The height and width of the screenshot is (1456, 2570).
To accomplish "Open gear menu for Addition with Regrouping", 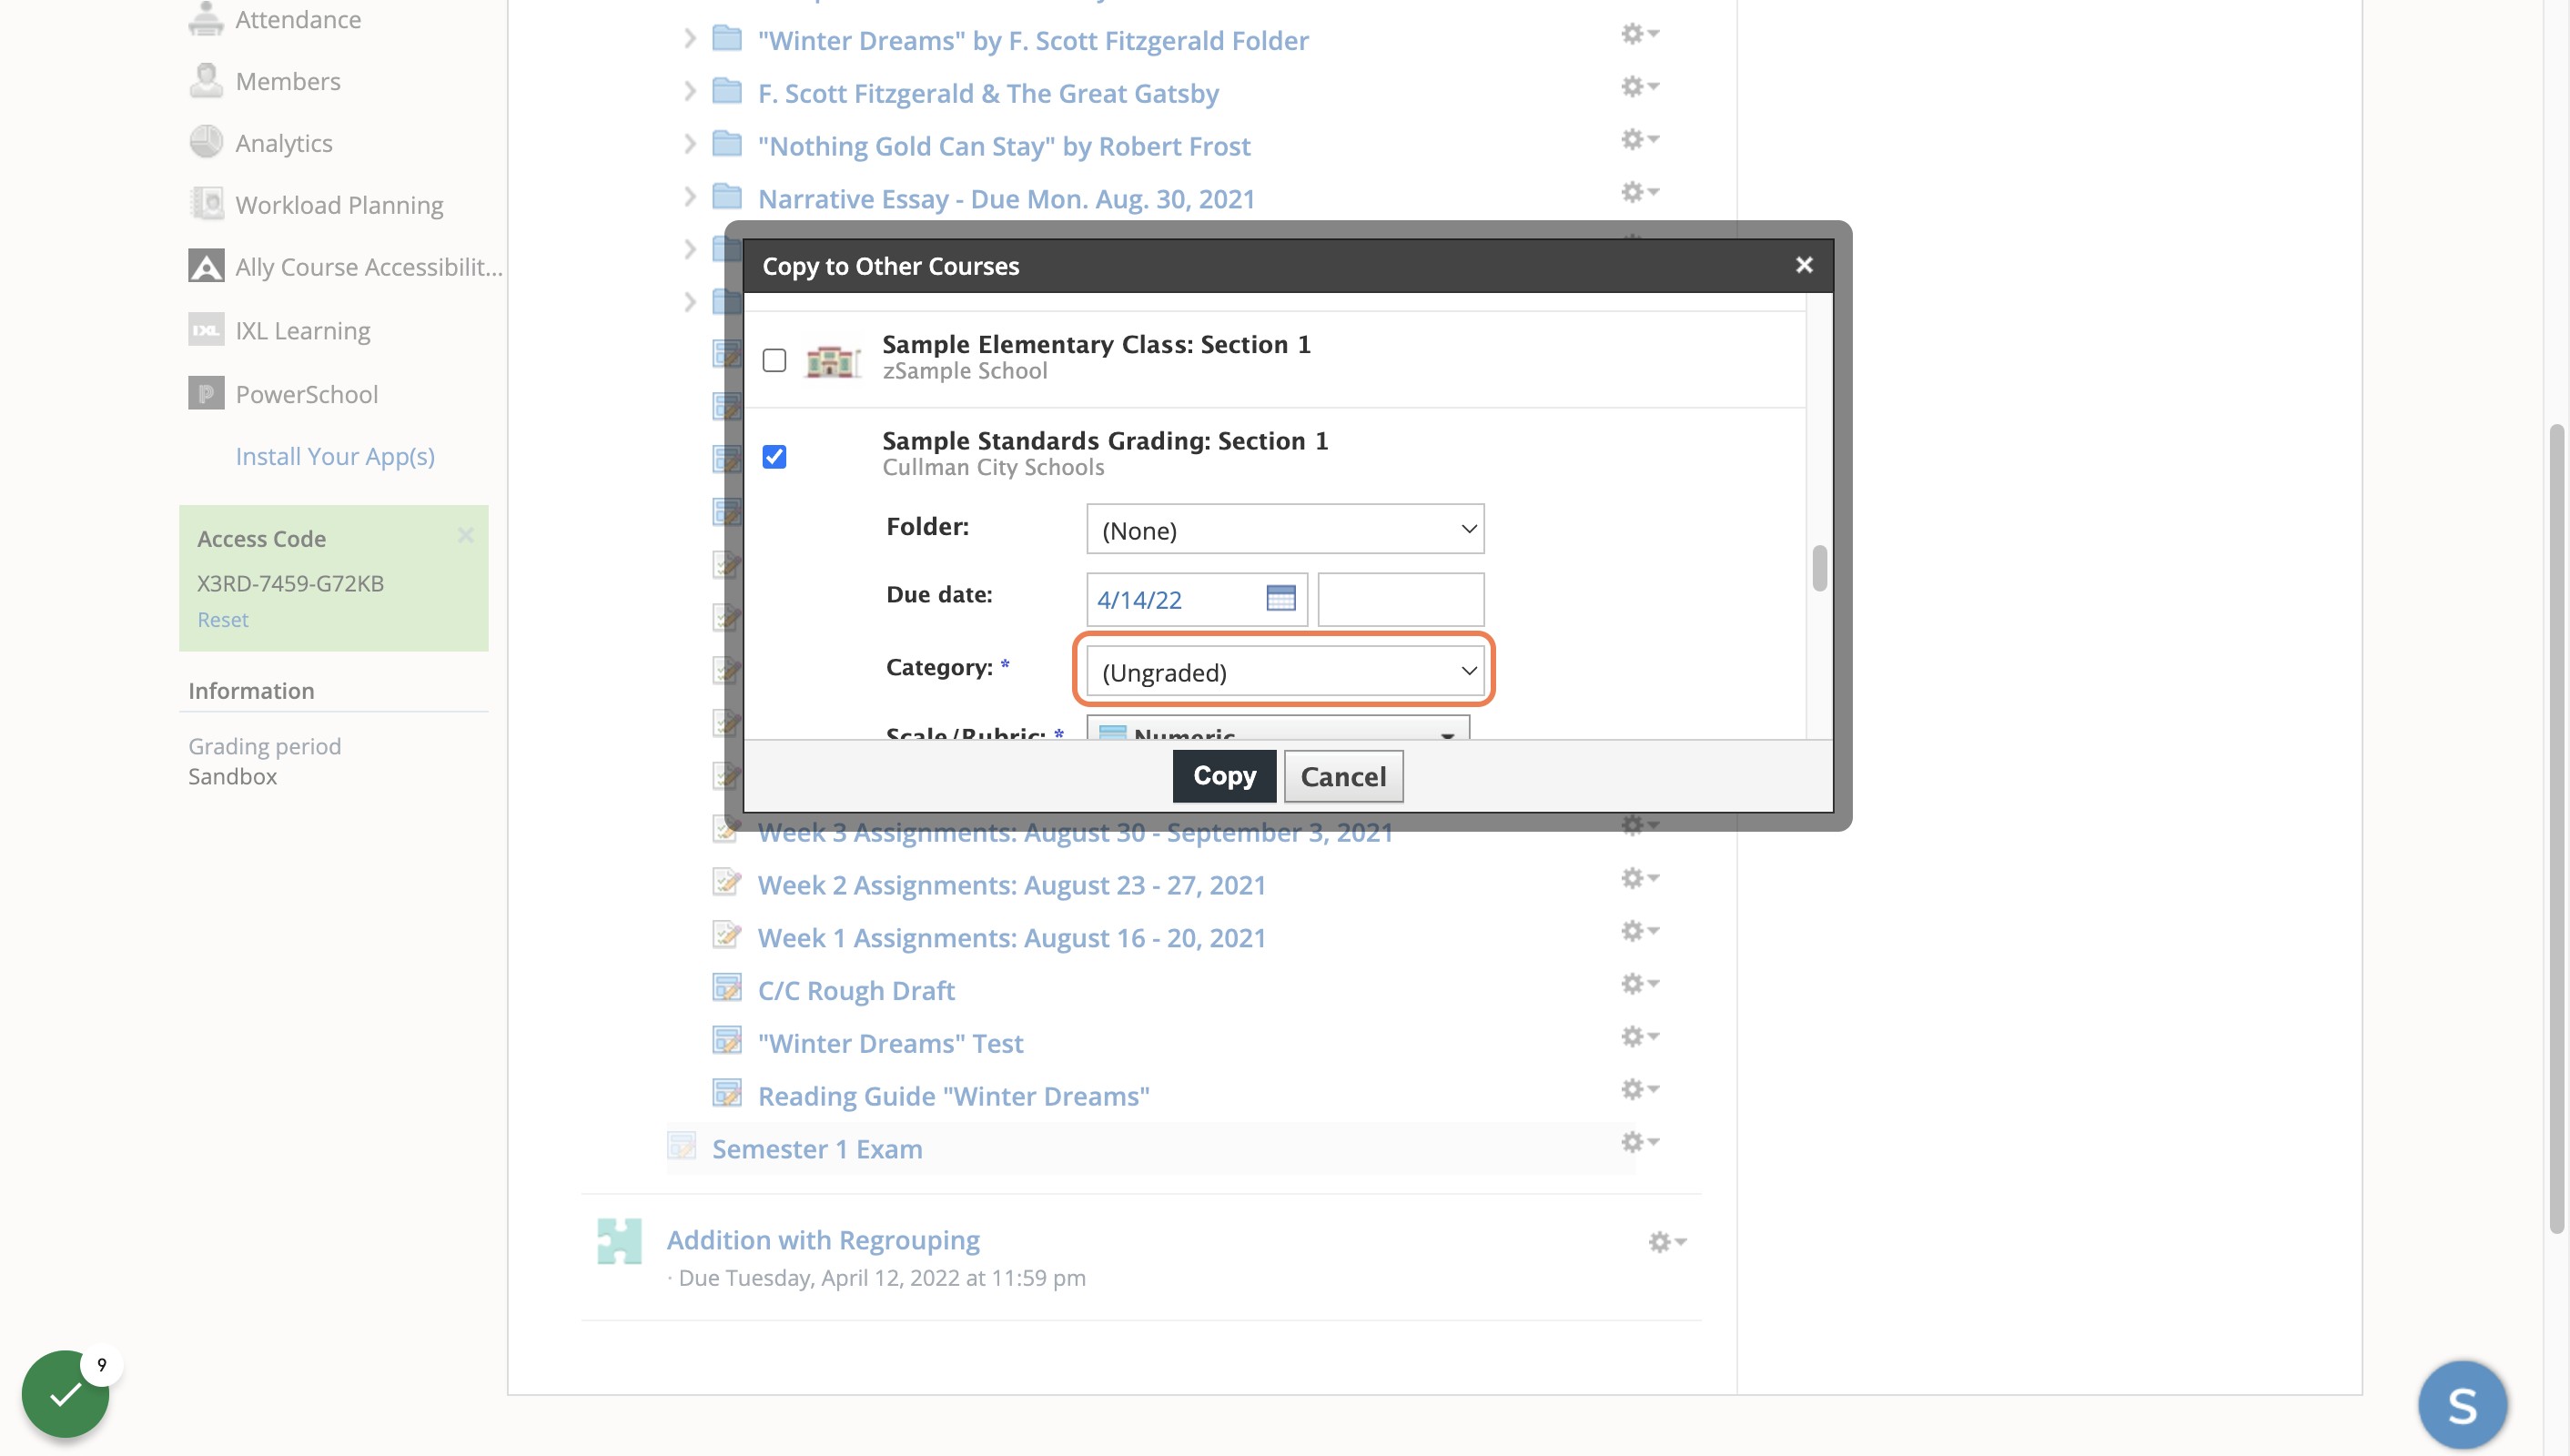I will pyautogui.click(x=1667, y=1242).
